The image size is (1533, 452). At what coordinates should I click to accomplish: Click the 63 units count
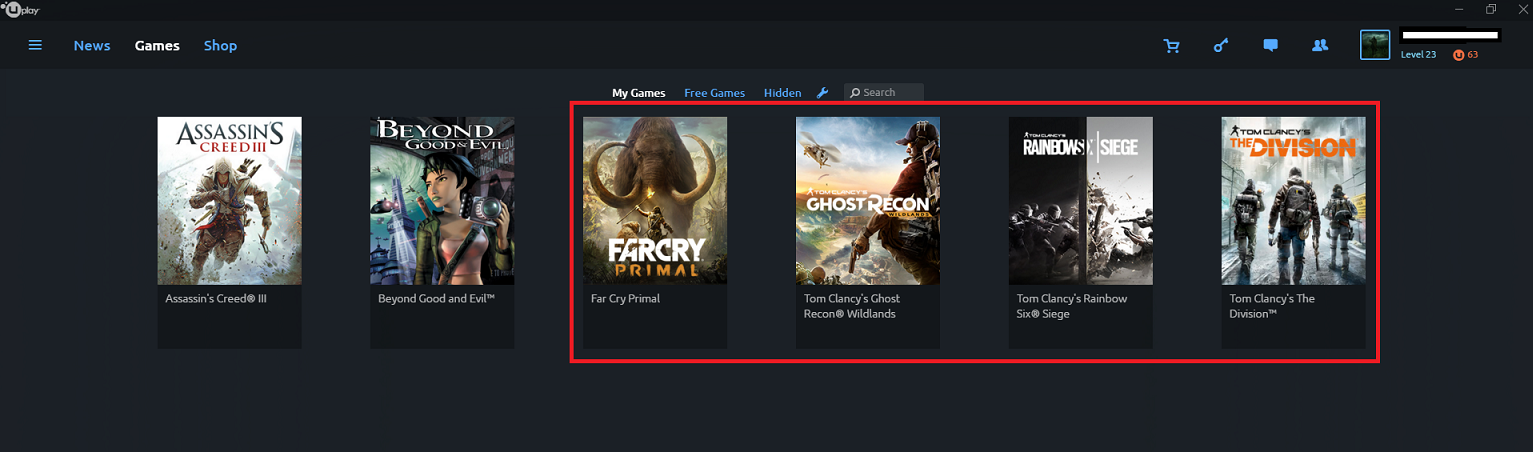[x=1472, y=55]
